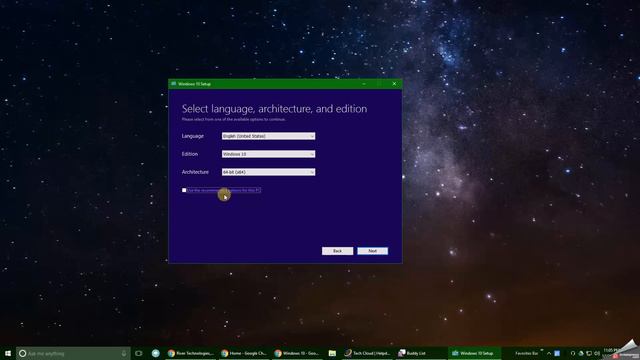Click Windows 10 Setup taskbar button
Image resolution: width=640 pixels, height=360 pixels.
[474, 353]
